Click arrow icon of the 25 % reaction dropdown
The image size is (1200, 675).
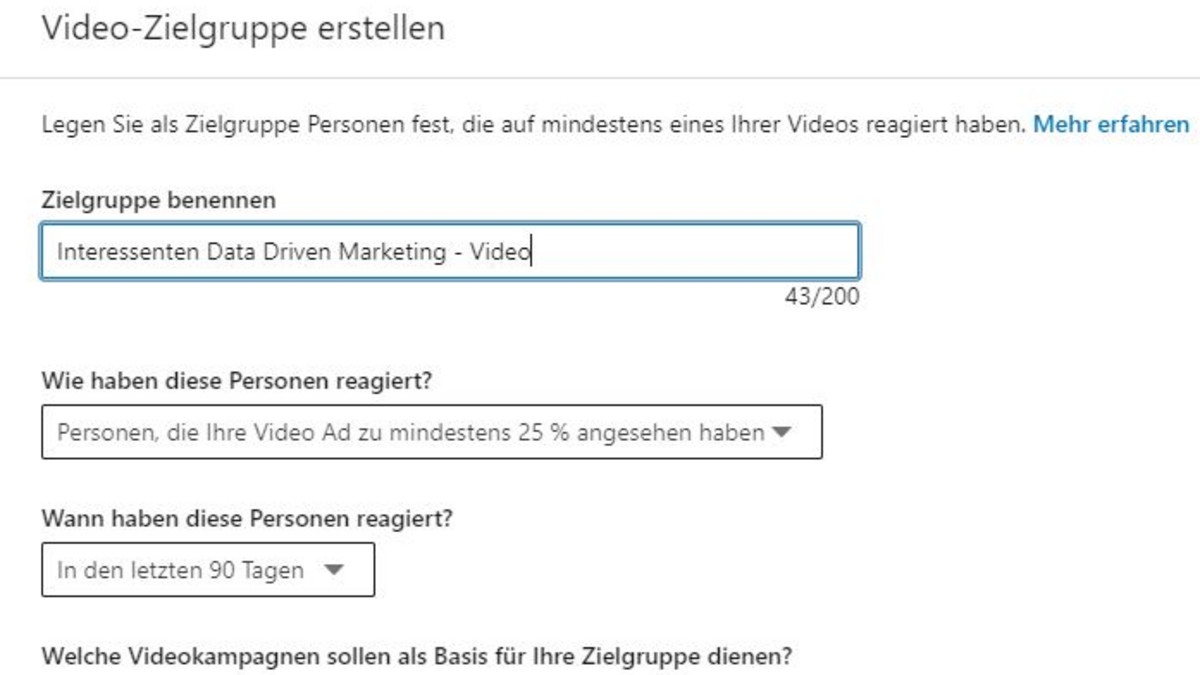pyautogui.click(x=783, y=432)
